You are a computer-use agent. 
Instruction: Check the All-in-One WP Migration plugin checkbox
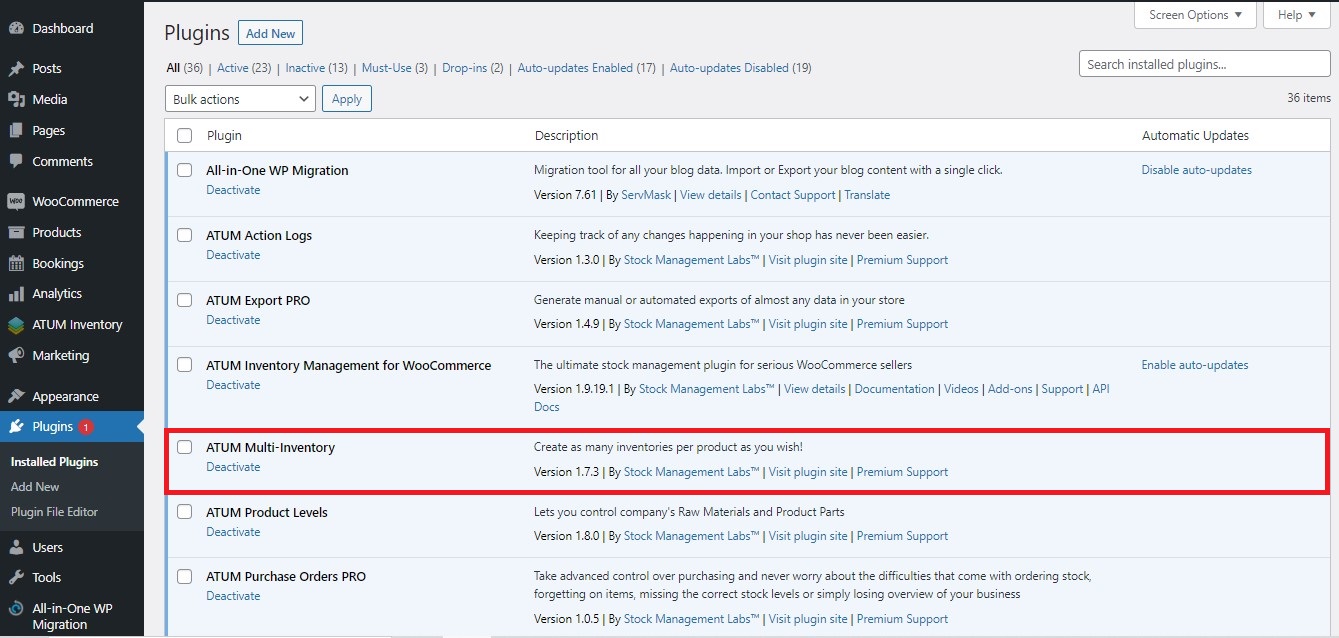pyautogui.click(x=184, y=170)
